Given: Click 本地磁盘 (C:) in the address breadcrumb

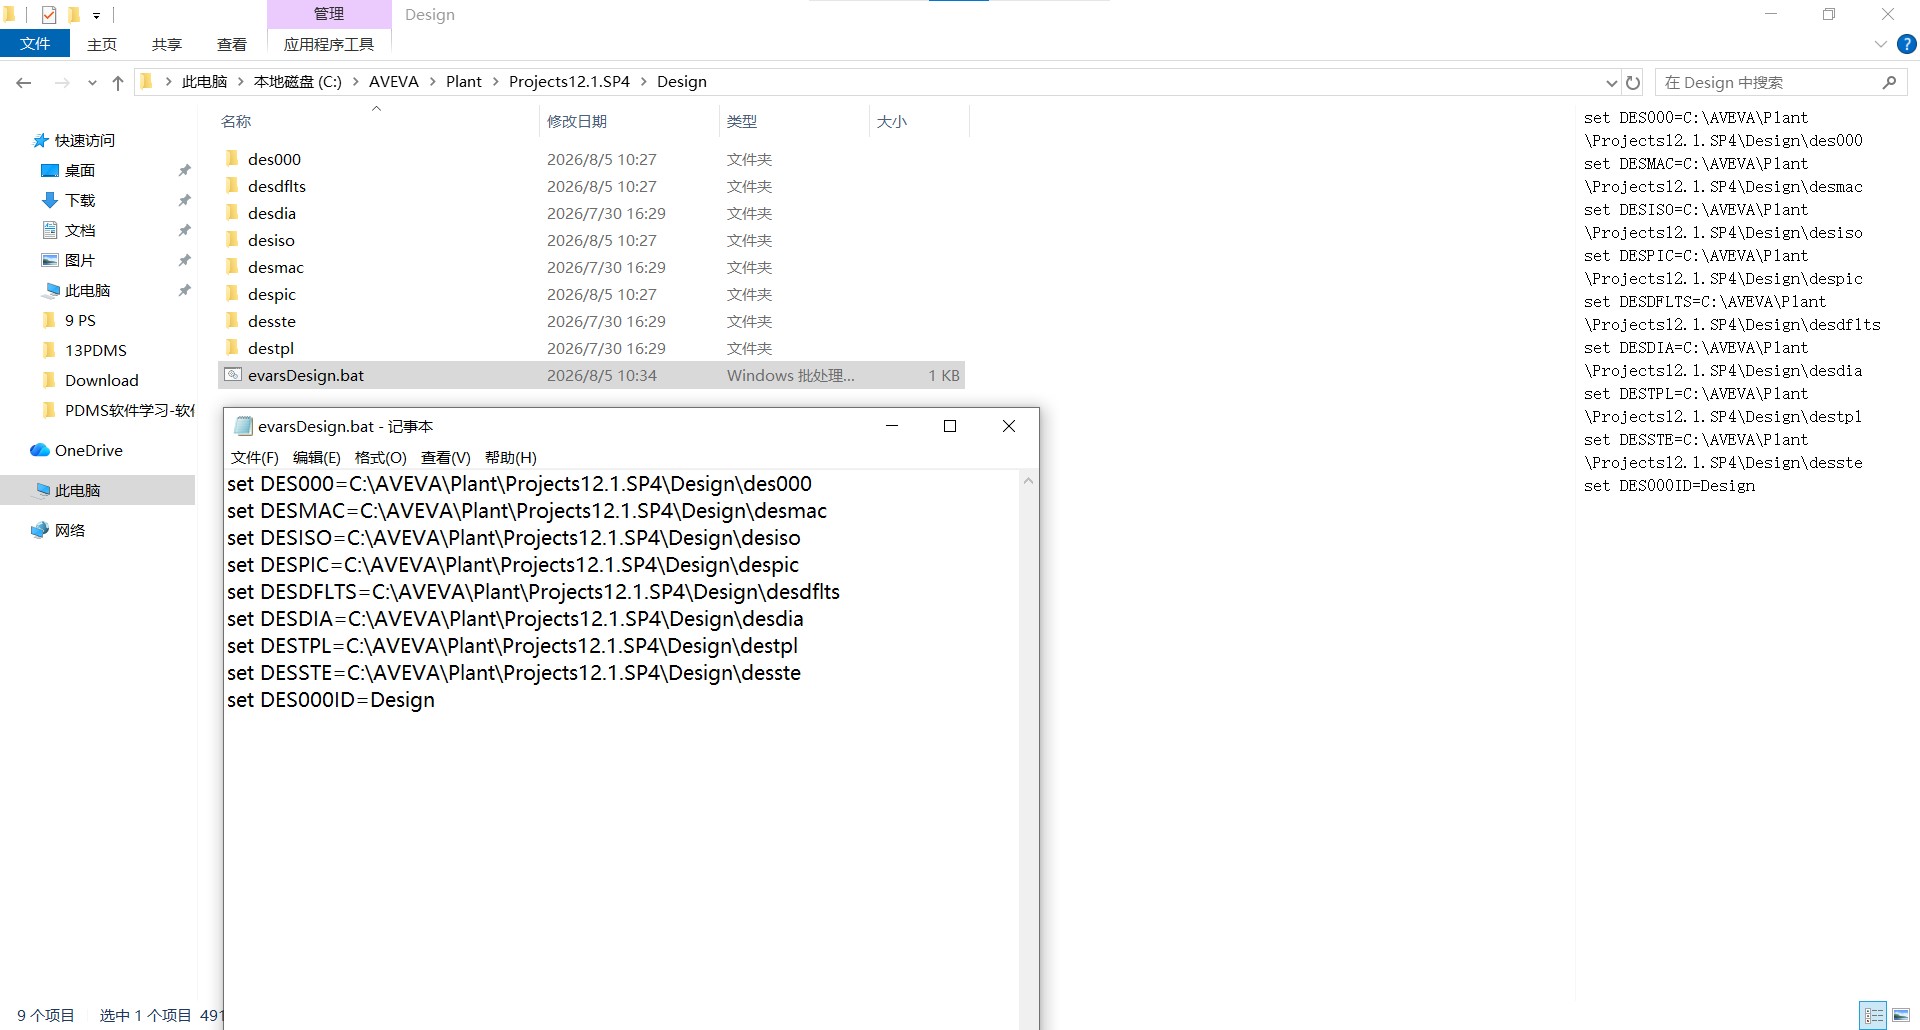Looking at the screenshot, I should click(x=298, y=82).
